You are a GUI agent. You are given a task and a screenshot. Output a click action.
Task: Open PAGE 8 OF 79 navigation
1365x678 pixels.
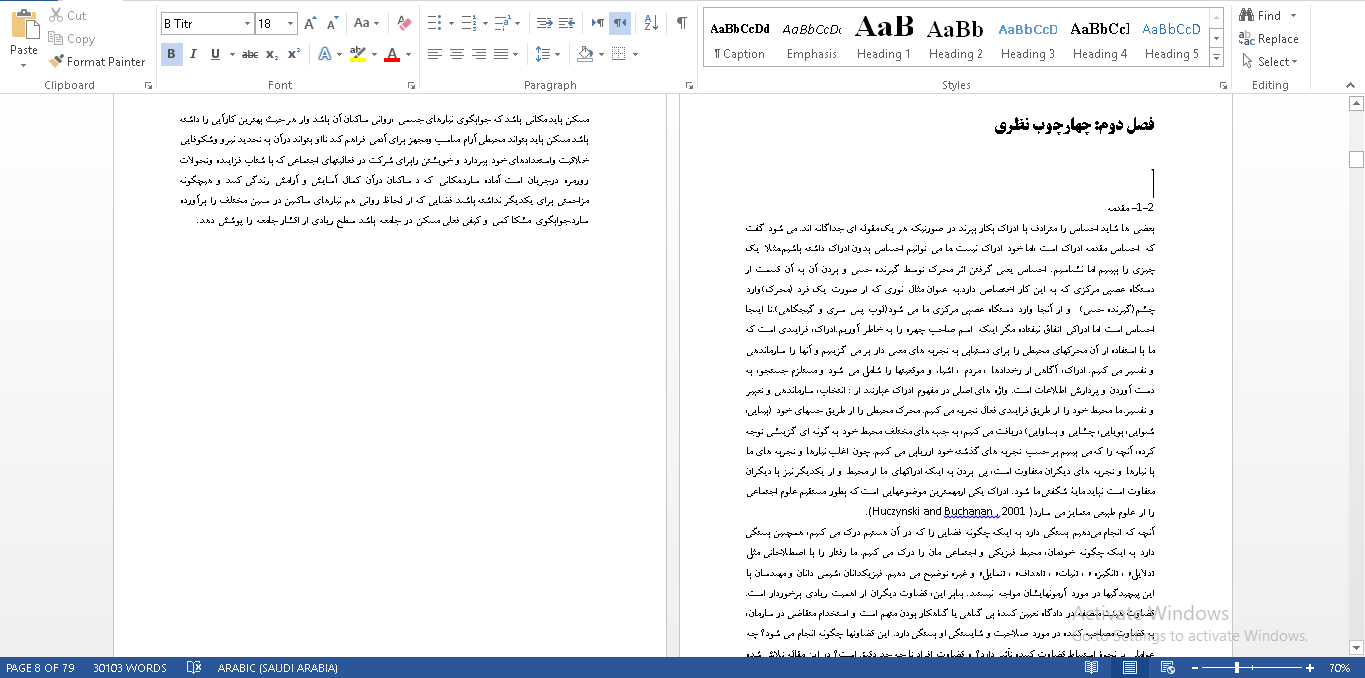click(x=40, y=668)
